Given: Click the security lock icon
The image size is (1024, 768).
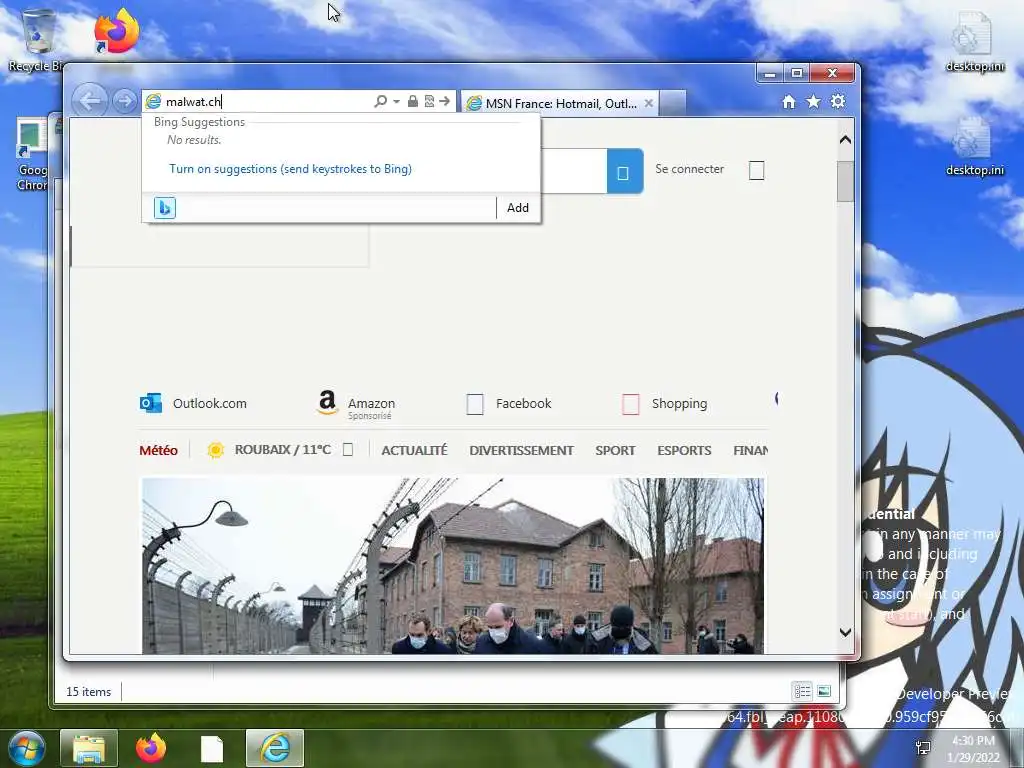Looking at the screenshot, I should 413,101.
